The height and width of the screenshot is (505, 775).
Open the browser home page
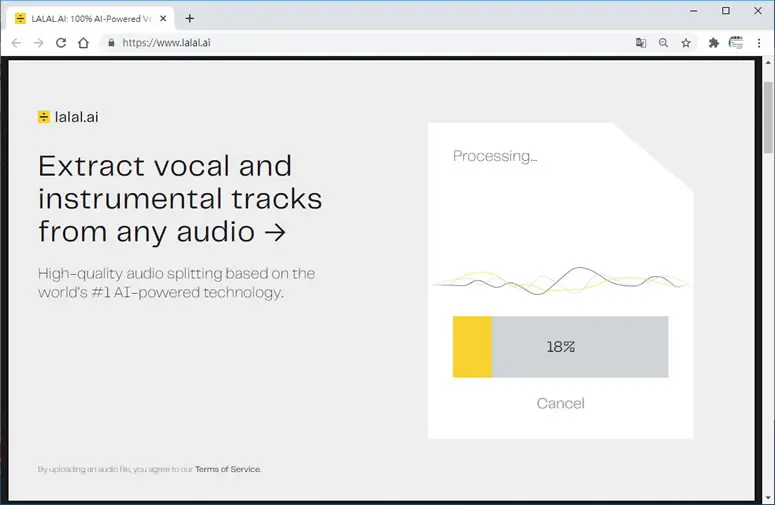(84, 43)
